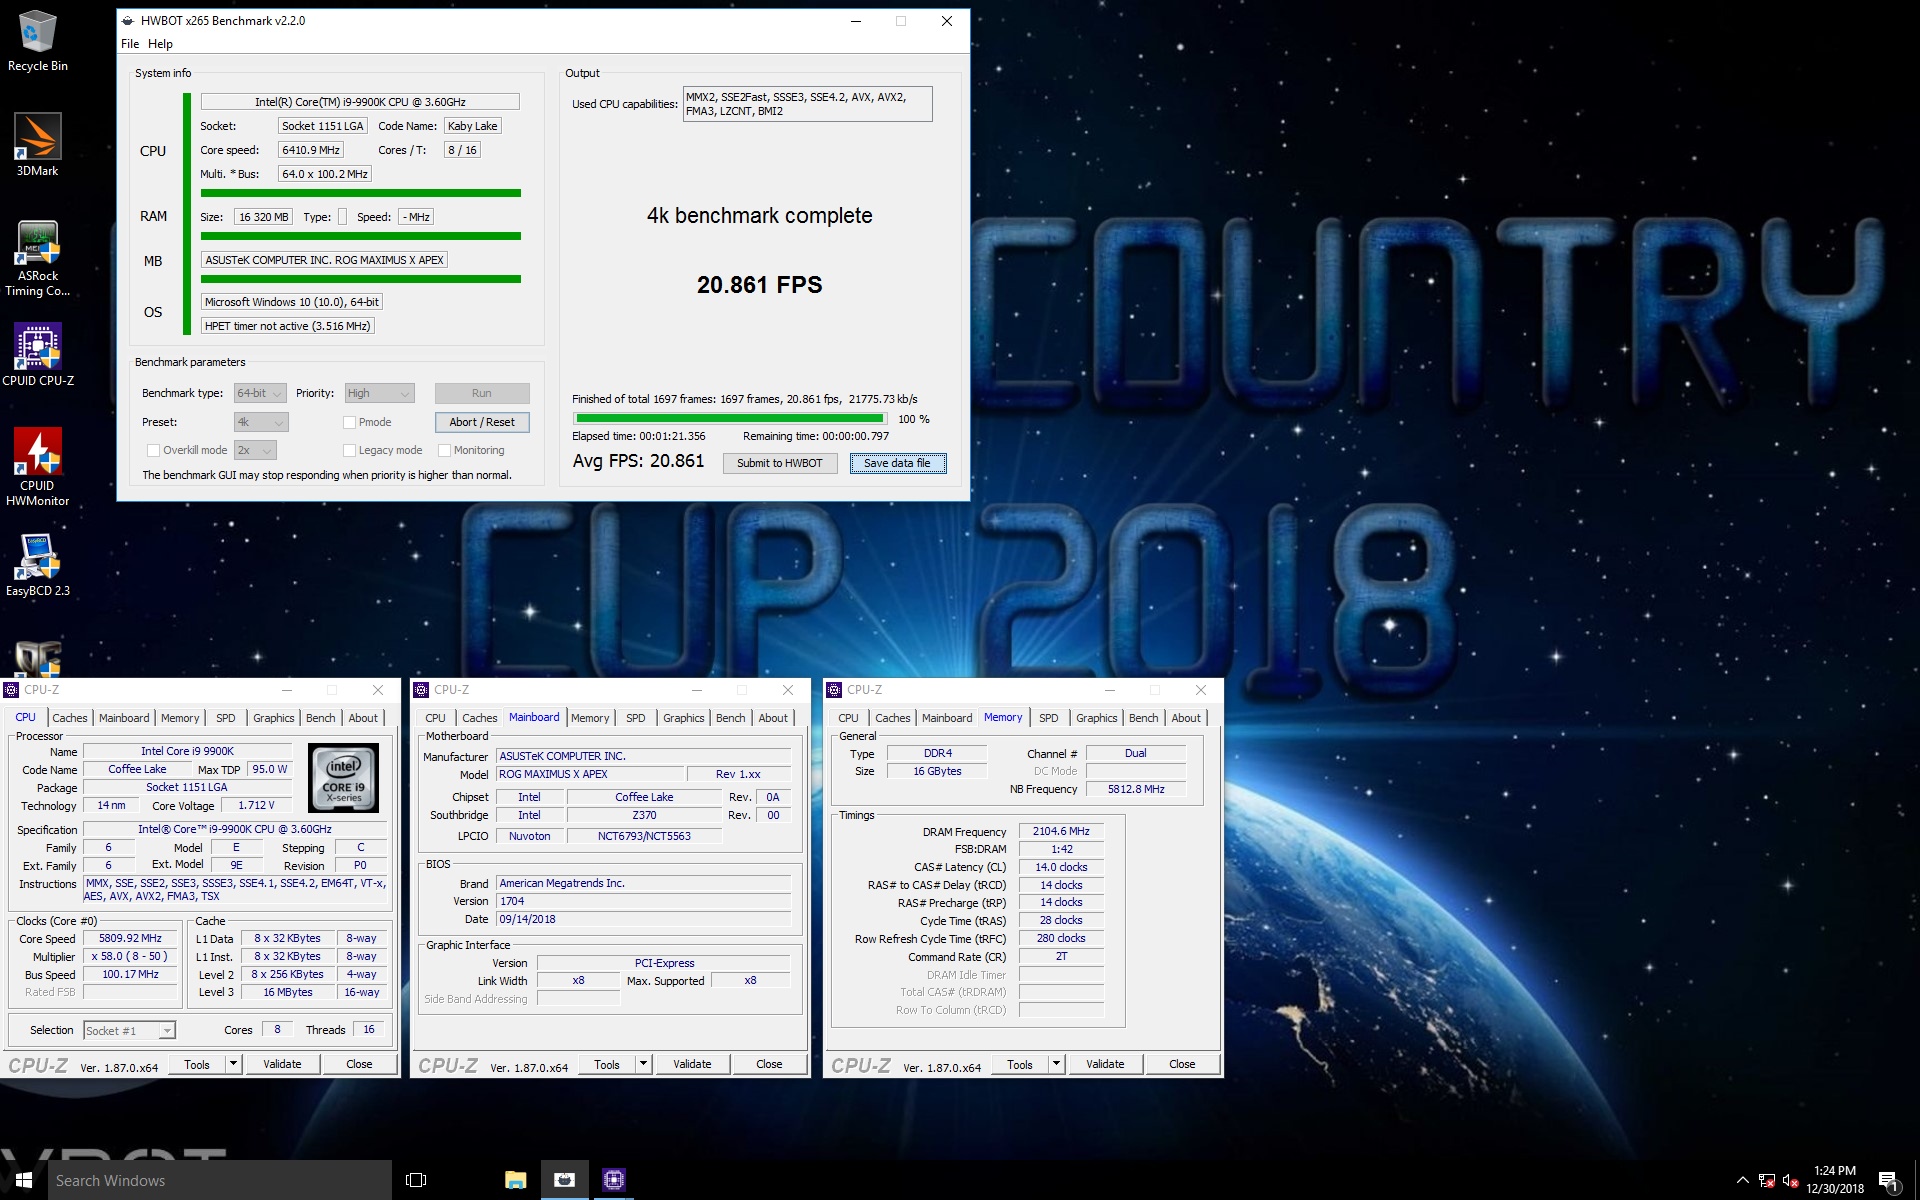Toggle the Monitoring checkbox
This screenshot has width=1920, height=1200.
pos(444,450)
